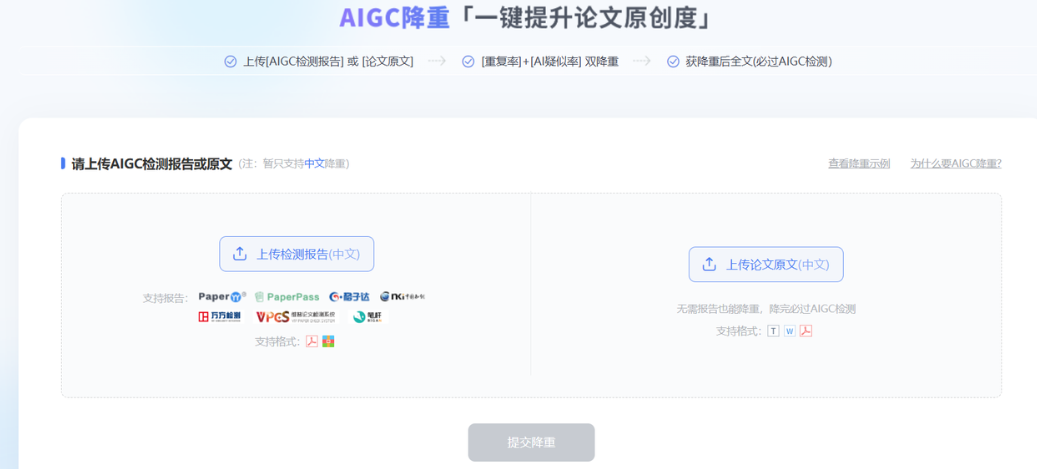Open the 查看降重示例 link
This screenshot has width=1037, height=469.
859,163
